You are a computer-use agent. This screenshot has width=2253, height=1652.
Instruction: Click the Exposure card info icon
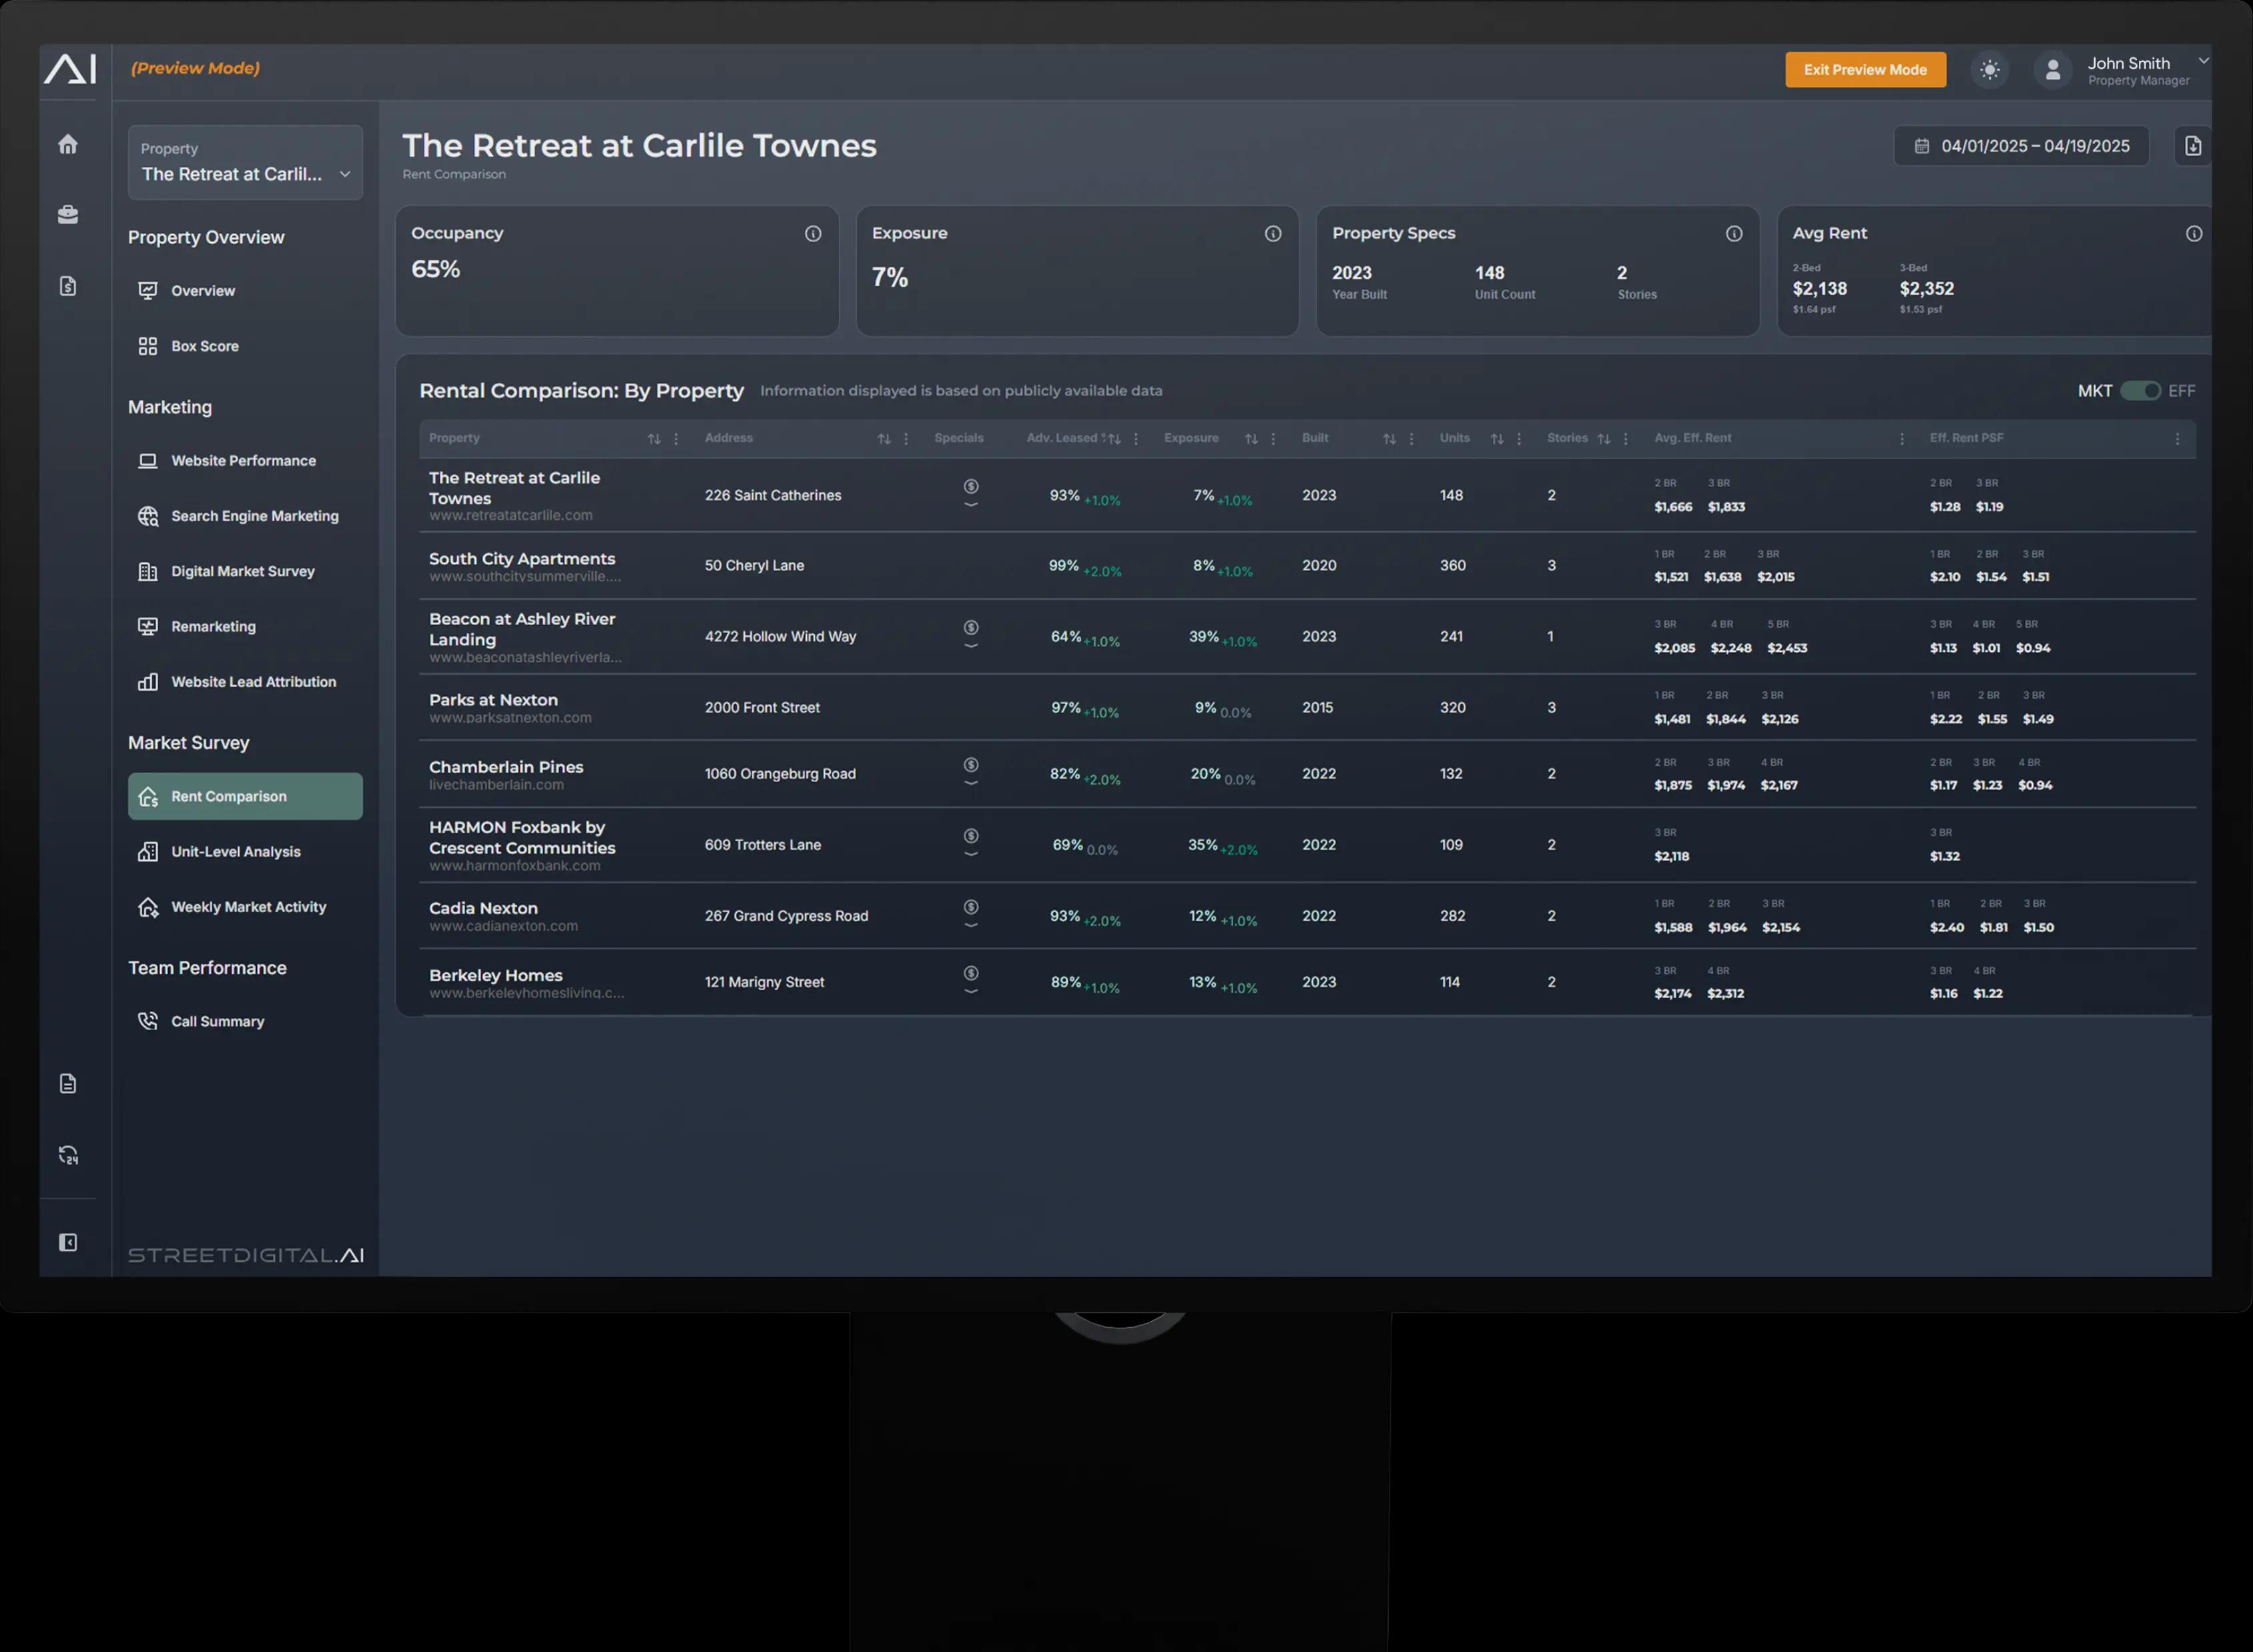1272,233
